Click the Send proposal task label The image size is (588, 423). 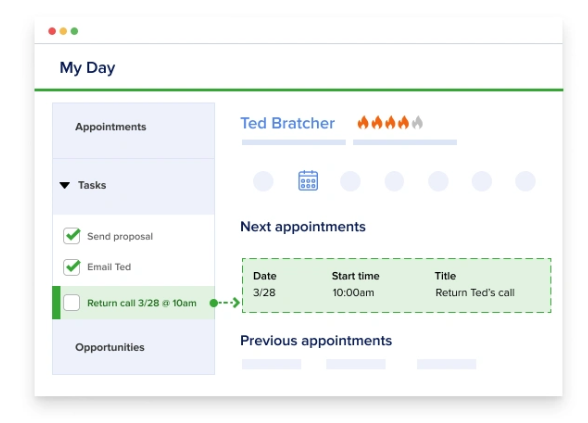(x=120, y=236)
